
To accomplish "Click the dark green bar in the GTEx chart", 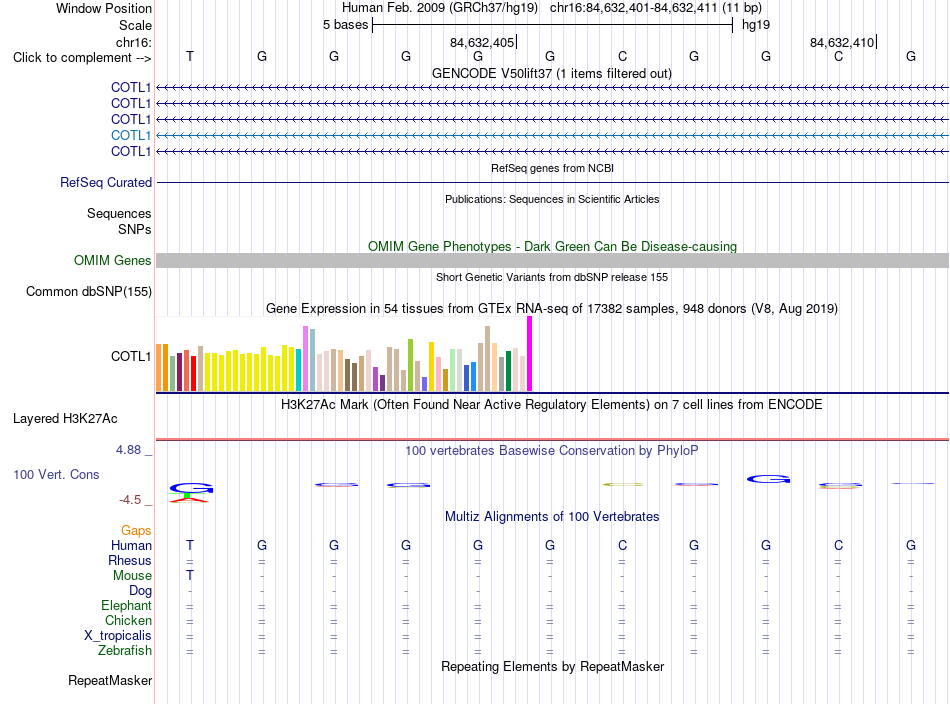I will 508,371.
